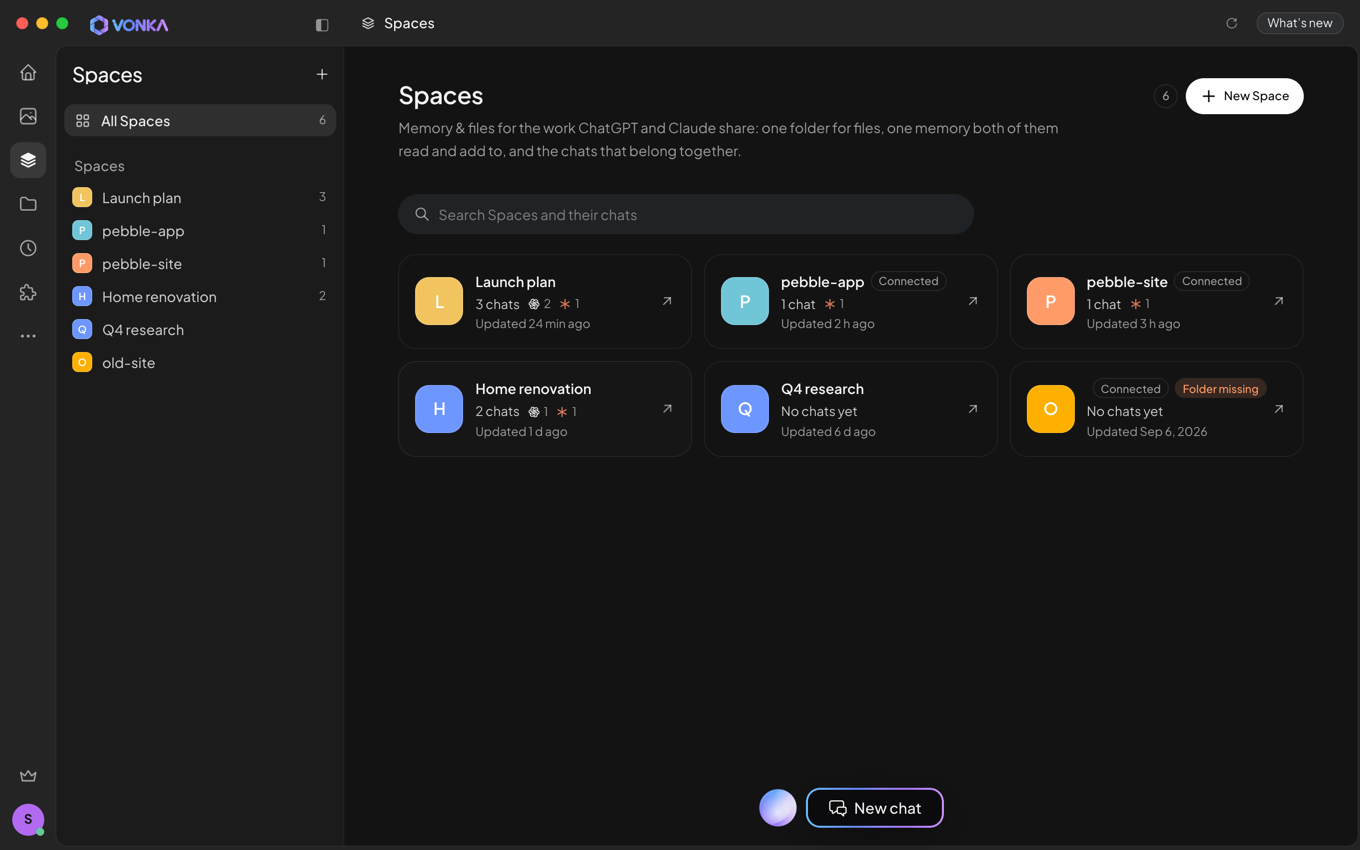Click the arrow icon on pebble-site card

pos(1279,301)
